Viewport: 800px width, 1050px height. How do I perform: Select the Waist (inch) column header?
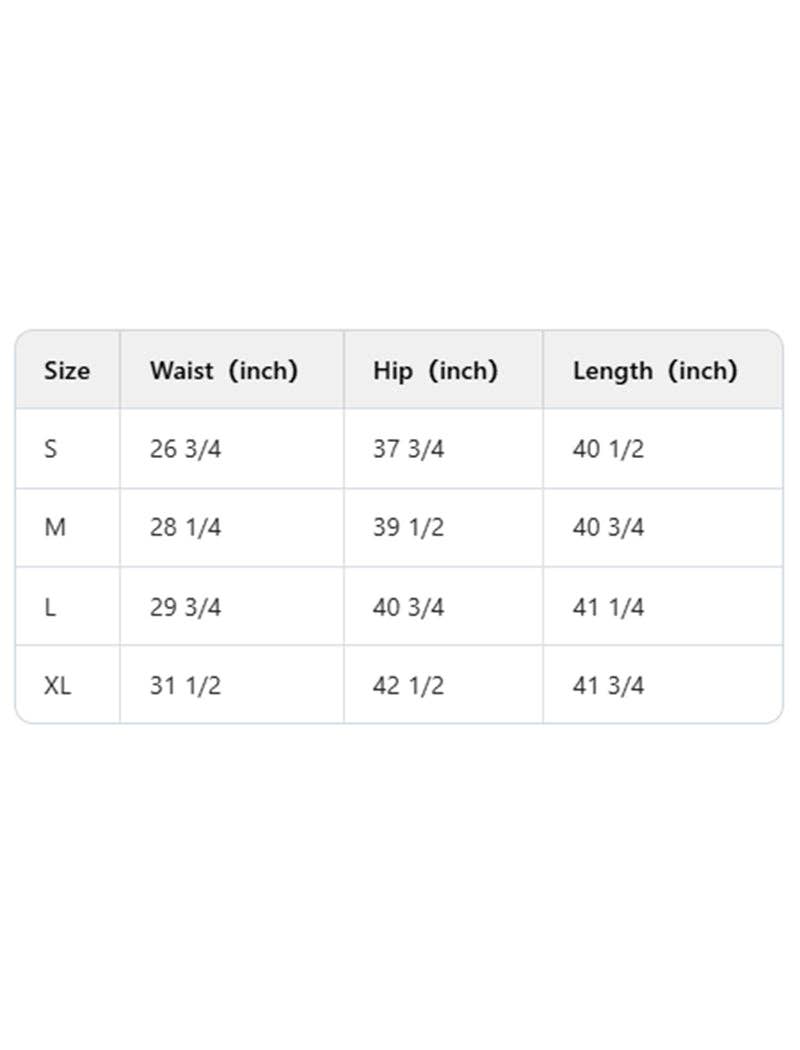click(x=224, y=371)
